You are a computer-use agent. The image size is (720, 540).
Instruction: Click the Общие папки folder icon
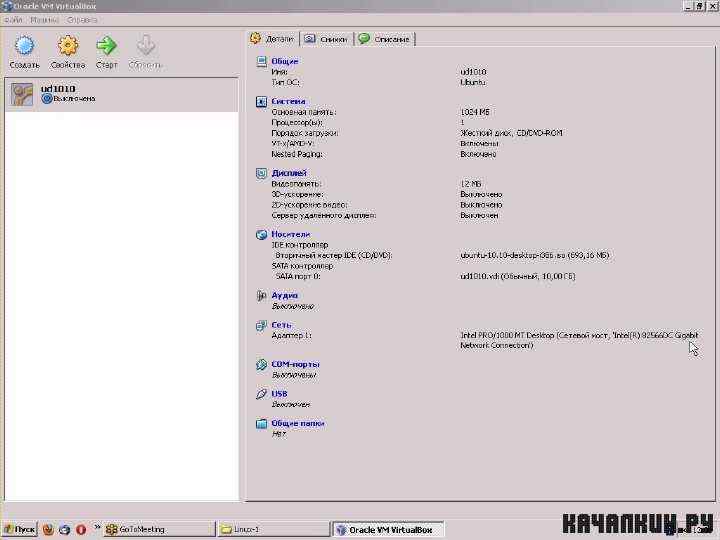(261, 423)
